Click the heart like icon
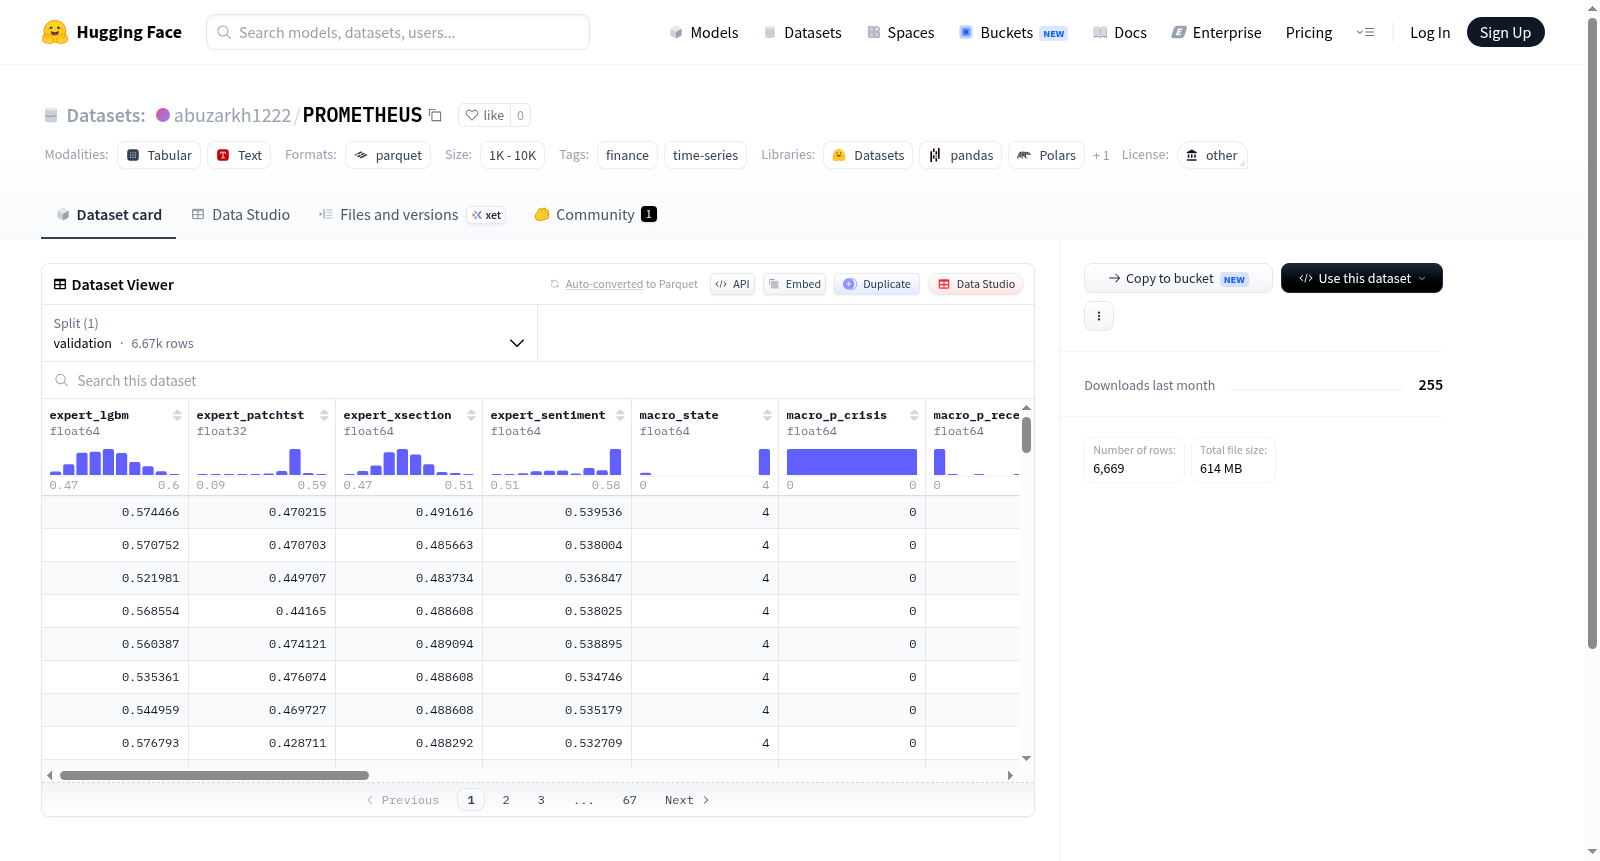Screen dimensions: 1600x861 click(472, 115)
